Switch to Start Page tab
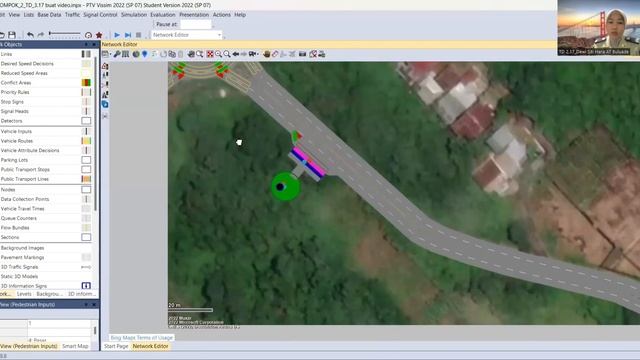 click(116, 346)
